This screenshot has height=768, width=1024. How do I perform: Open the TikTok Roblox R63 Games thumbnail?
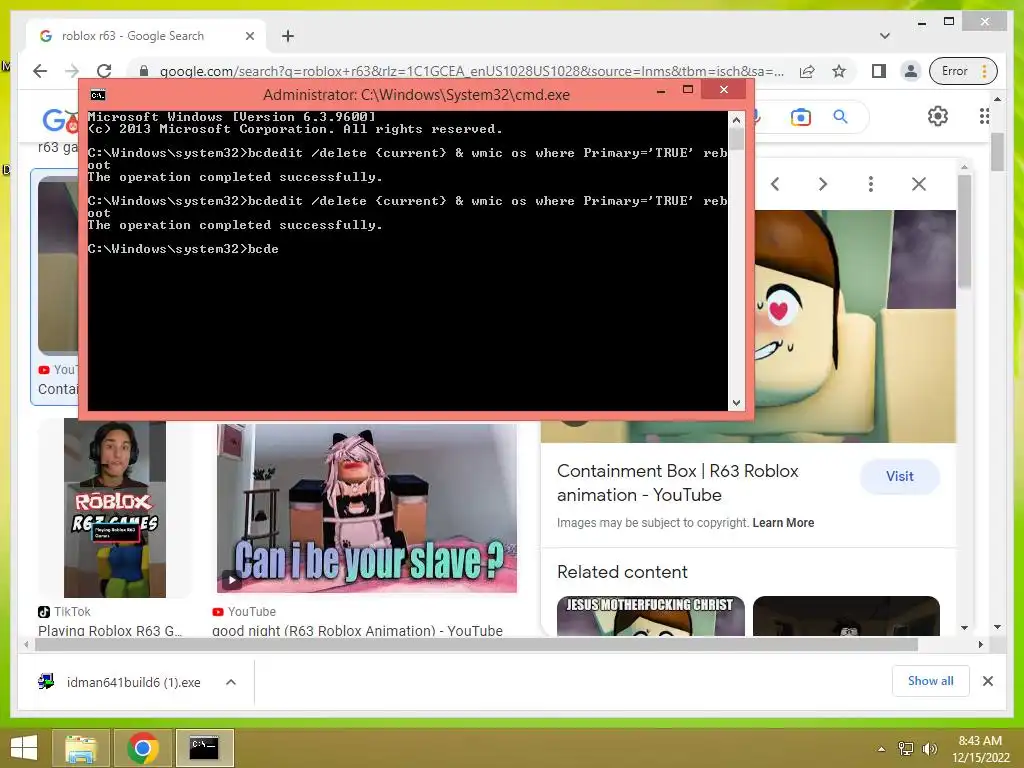coord(115,508)
